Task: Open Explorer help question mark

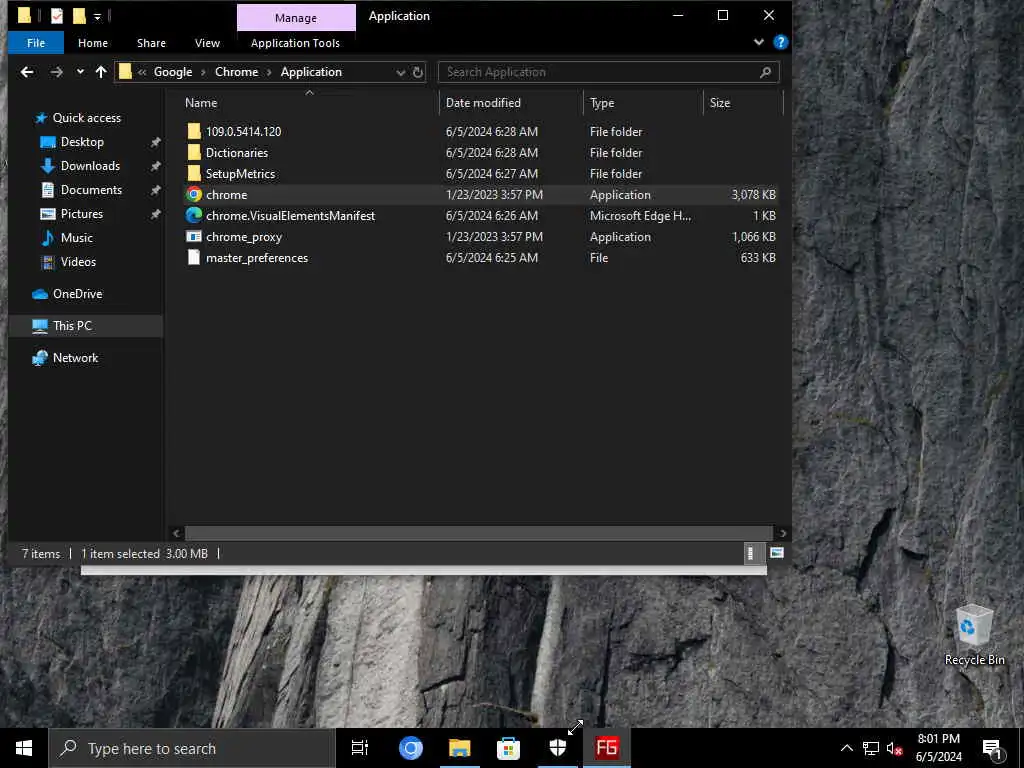Action: coord(780,42)
